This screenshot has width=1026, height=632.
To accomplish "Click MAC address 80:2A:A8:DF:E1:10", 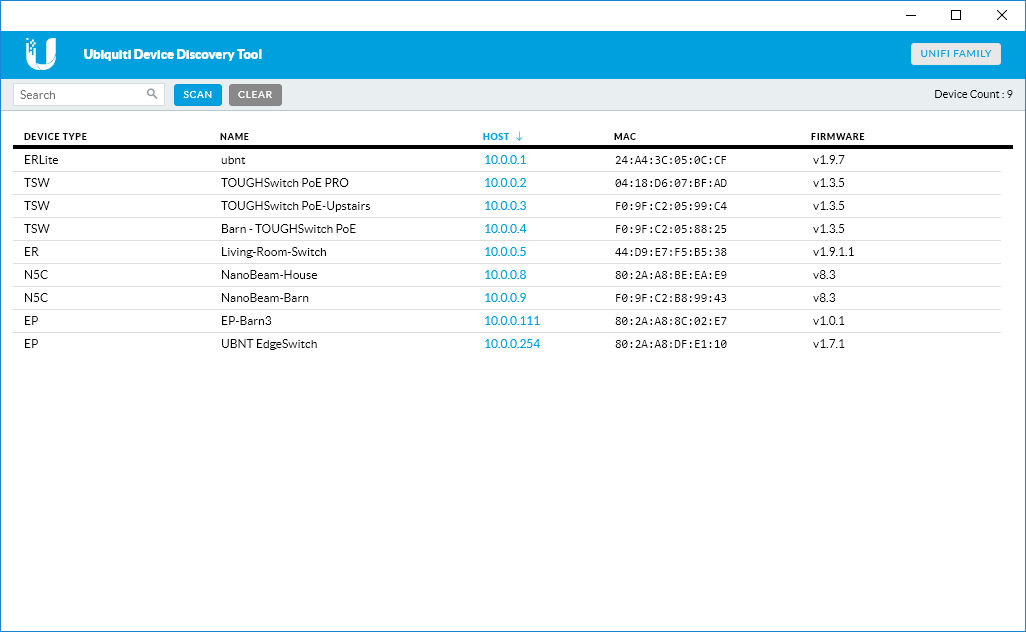I will [x=671, y=344].
